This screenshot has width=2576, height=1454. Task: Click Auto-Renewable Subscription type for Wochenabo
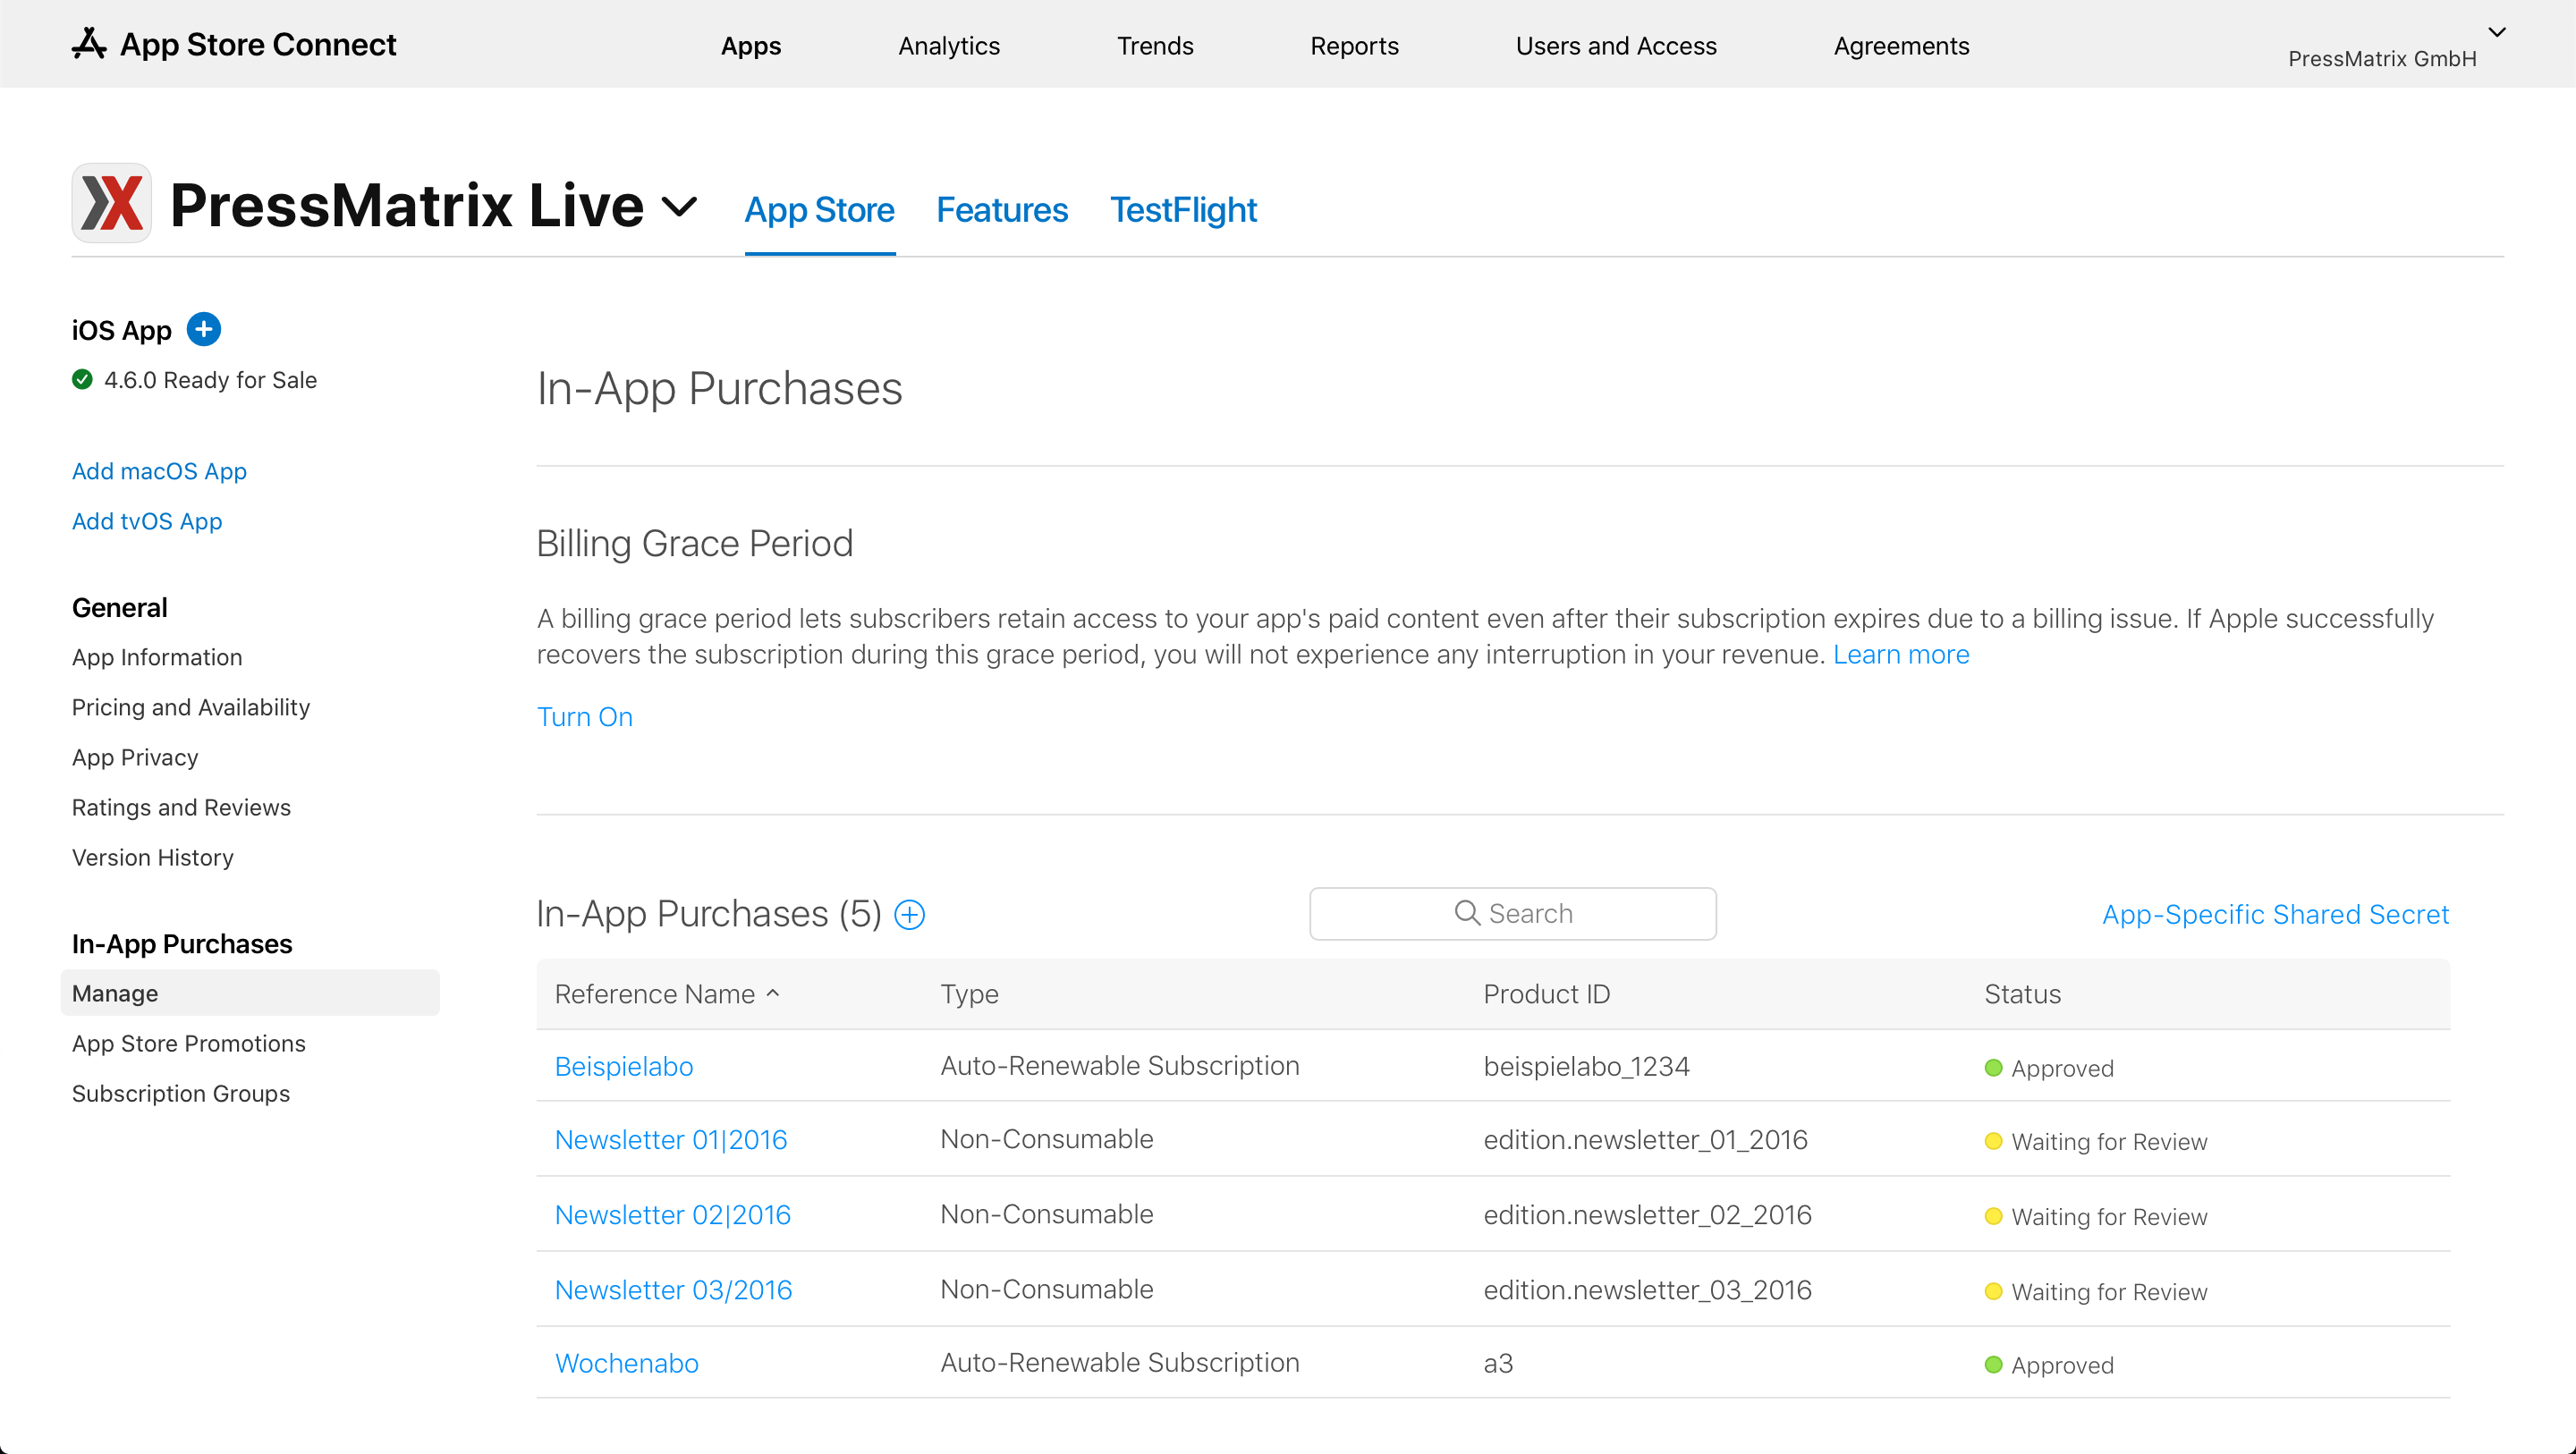[1120, 1363]
